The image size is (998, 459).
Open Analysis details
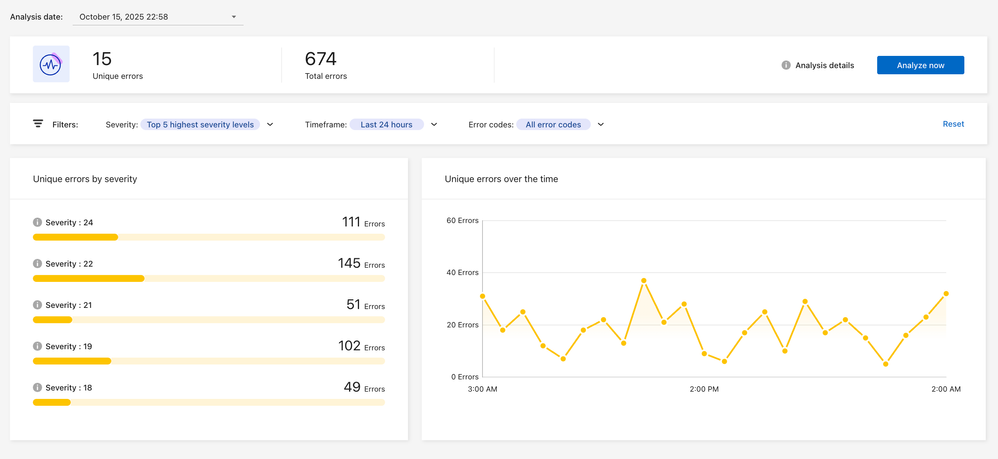pyautogui.click(x=824, y=65)
